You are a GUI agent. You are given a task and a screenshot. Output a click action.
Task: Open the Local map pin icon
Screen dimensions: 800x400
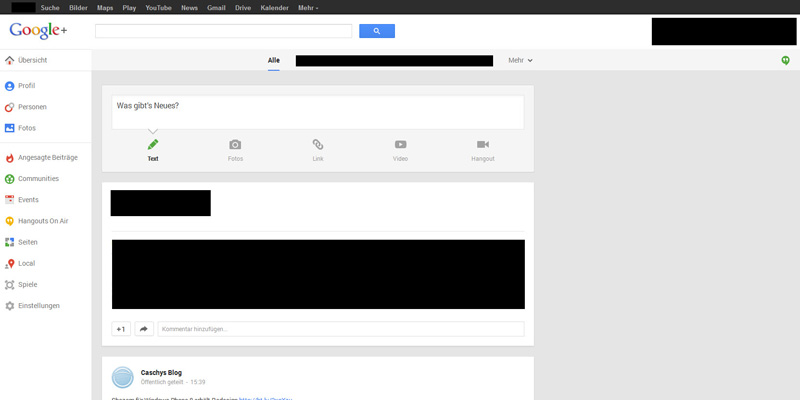click(9, 264)
